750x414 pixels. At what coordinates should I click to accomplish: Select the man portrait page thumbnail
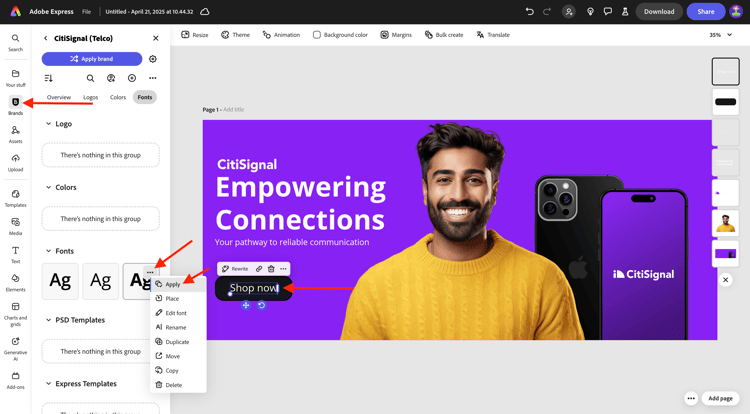coord(725,224)
